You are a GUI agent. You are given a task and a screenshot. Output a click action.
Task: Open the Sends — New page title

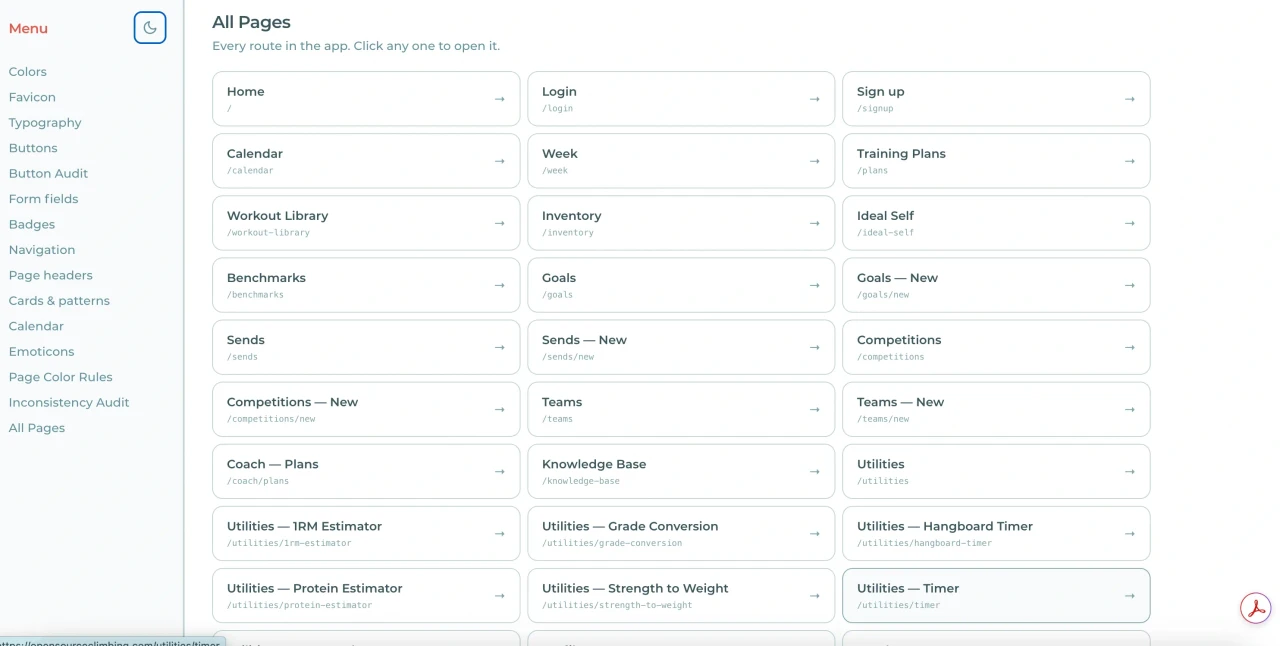(x=584, y=340)
